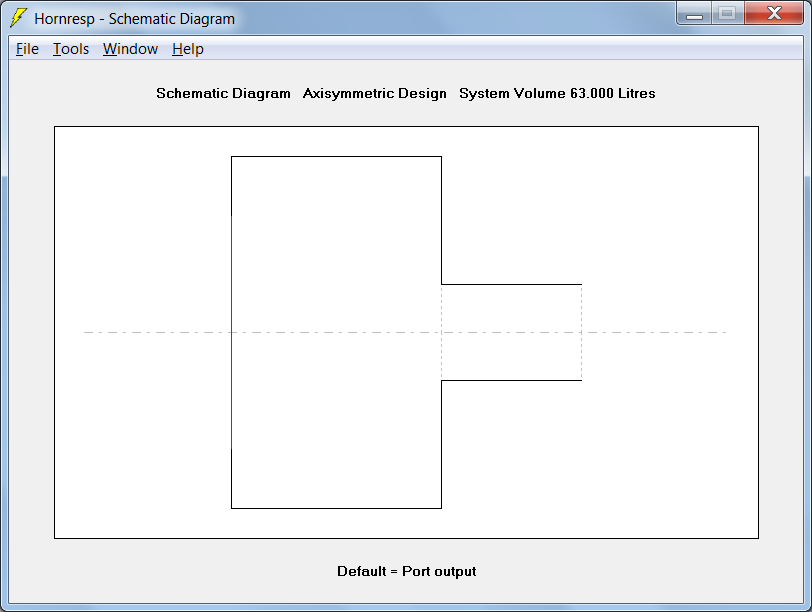812x612 pixels.
Task: Click the 'Default = Port output' label
Action: coord(407,571)
